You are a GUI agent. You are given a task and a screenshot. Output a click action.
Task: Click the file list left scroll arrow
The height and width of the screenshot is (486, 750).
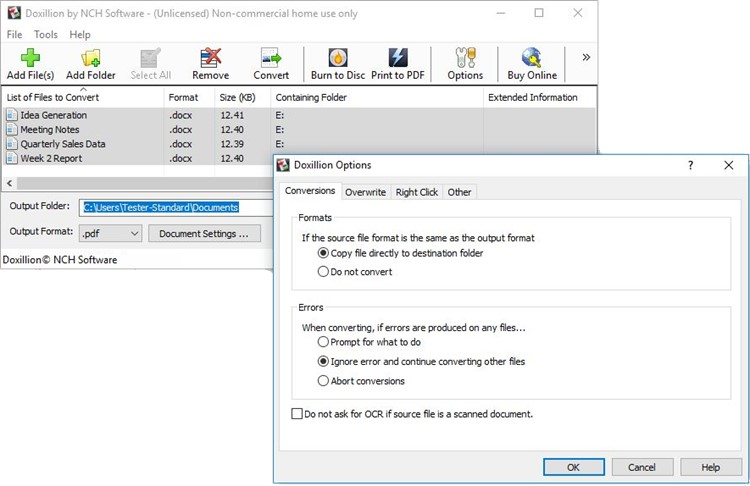(10, 183)
